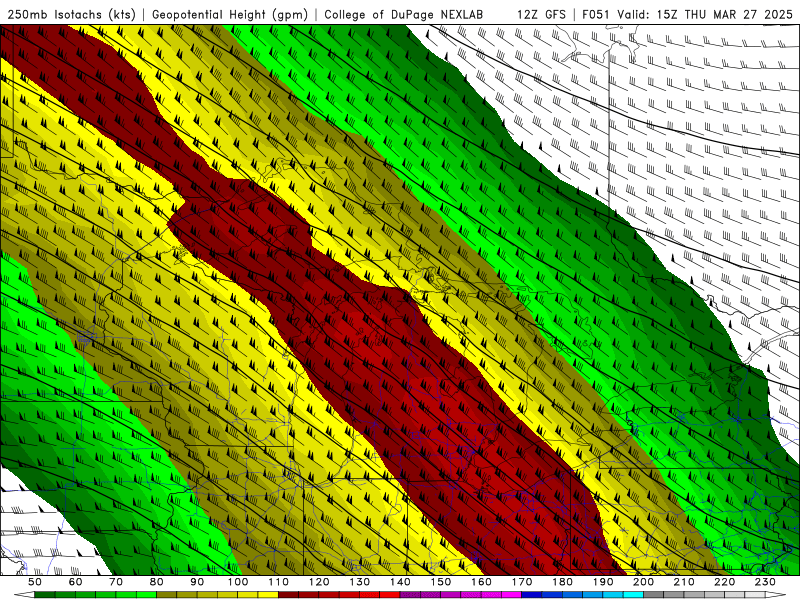Click the 'College of DuPage NEXLAB' text
This screenshot has width=800, height=600.
403,15
